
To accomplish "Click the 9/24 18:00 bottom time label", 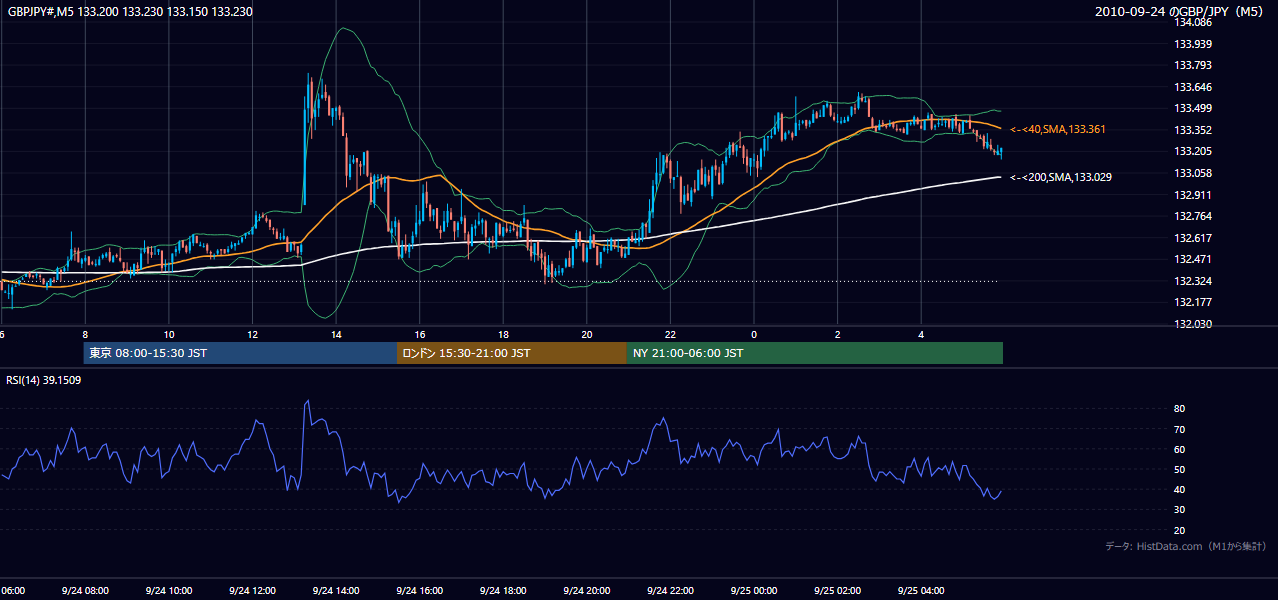I will pyautogui.click(x=503, y=590).
